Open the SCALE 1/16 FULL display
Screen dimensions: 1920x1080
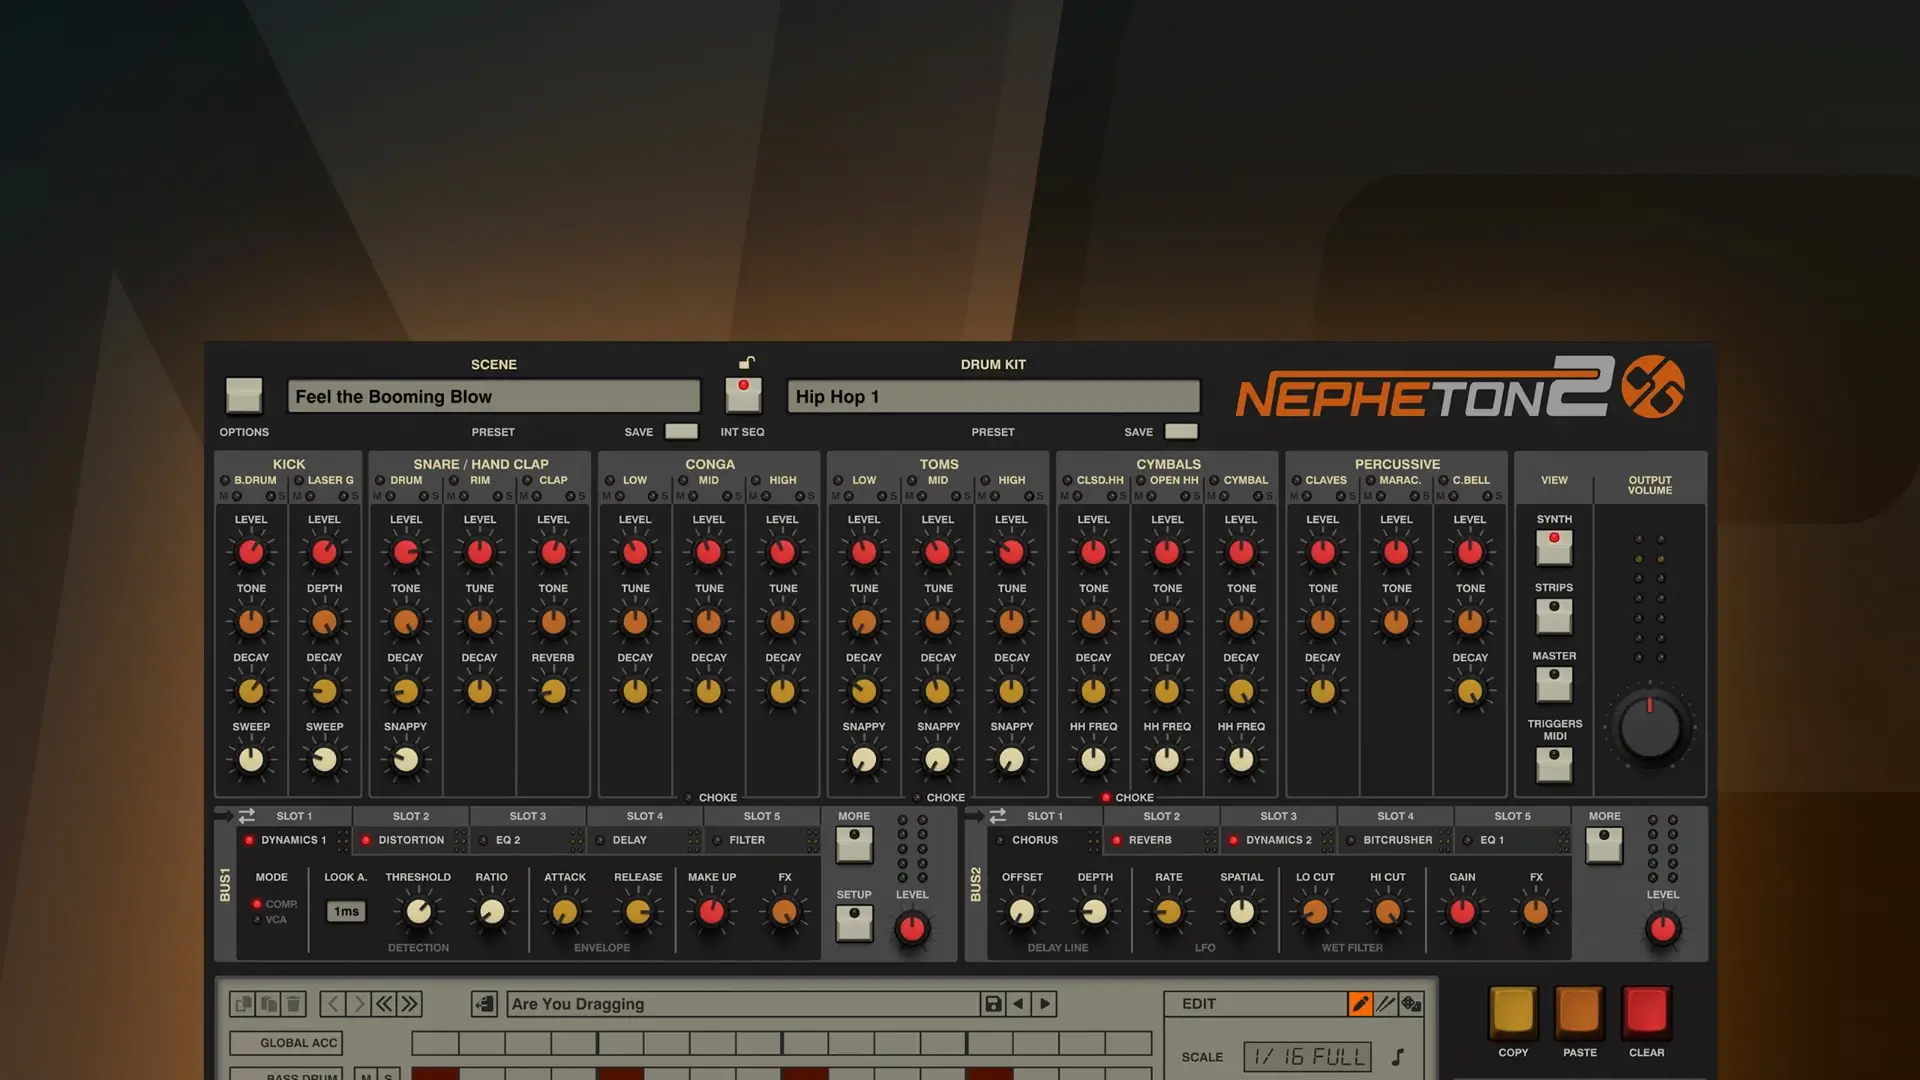click(x=1307, y=1056)
